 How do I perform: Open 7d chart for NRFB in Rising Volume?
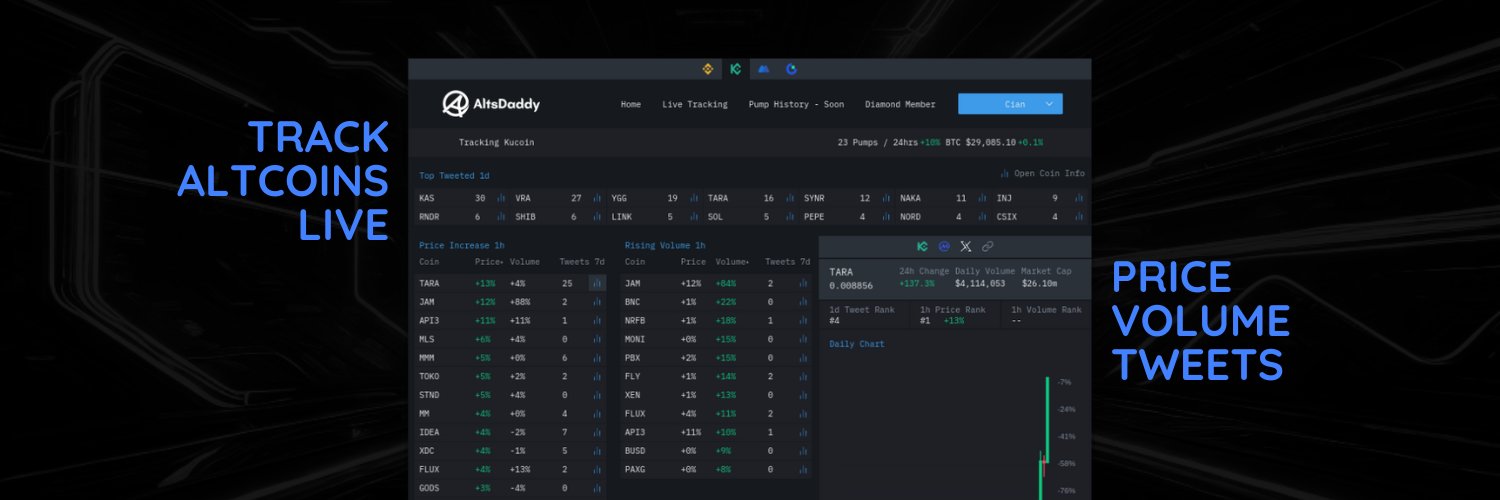click(x=803, y=320)
